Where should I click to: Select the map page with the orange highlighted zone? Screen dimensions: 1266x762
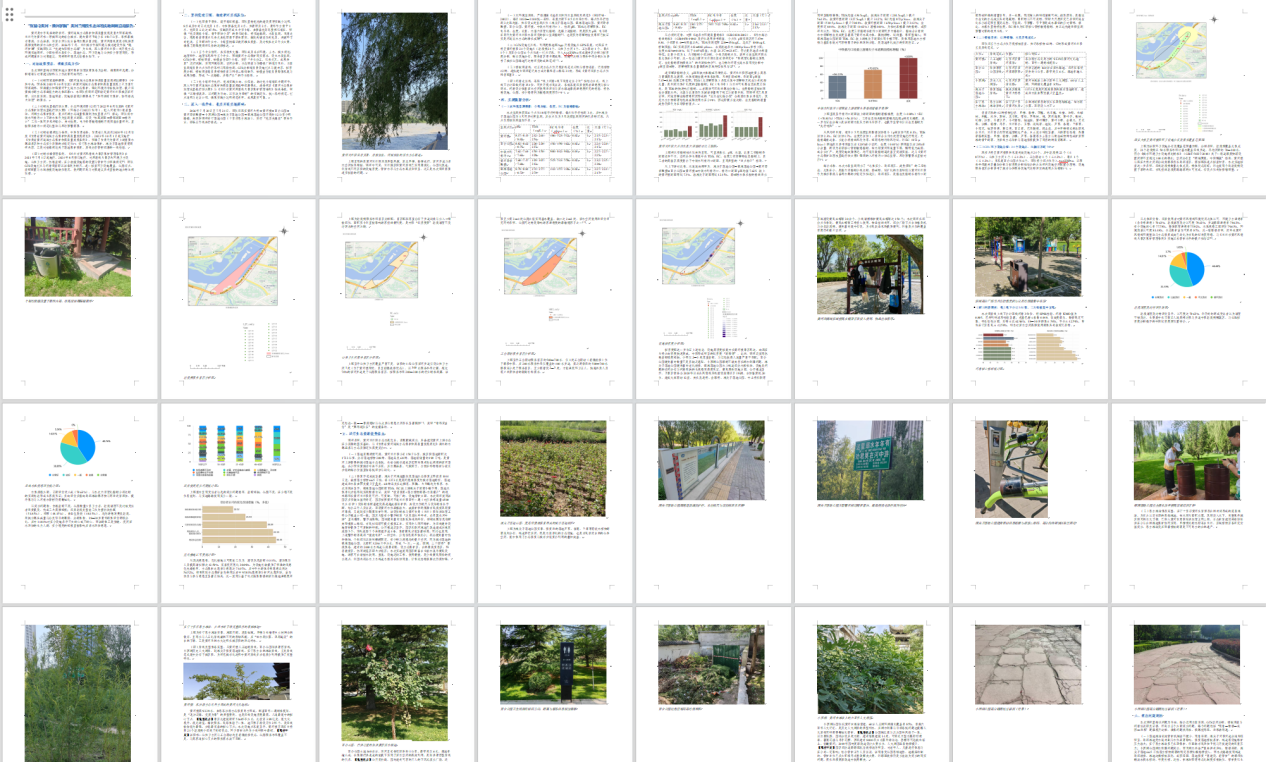[x=553, y=300]
